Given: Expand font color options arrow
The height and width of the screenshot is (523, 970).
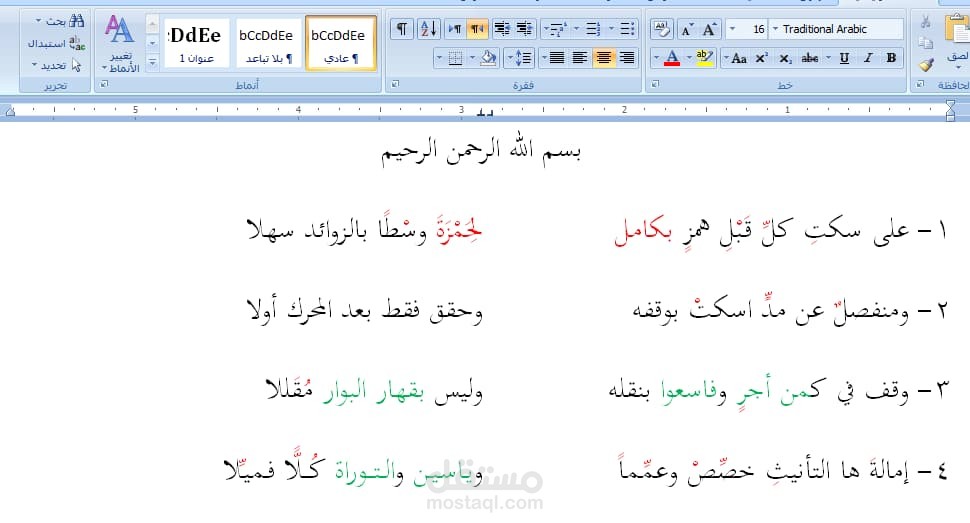Looking at the screenshot, I should coord(656,58).
